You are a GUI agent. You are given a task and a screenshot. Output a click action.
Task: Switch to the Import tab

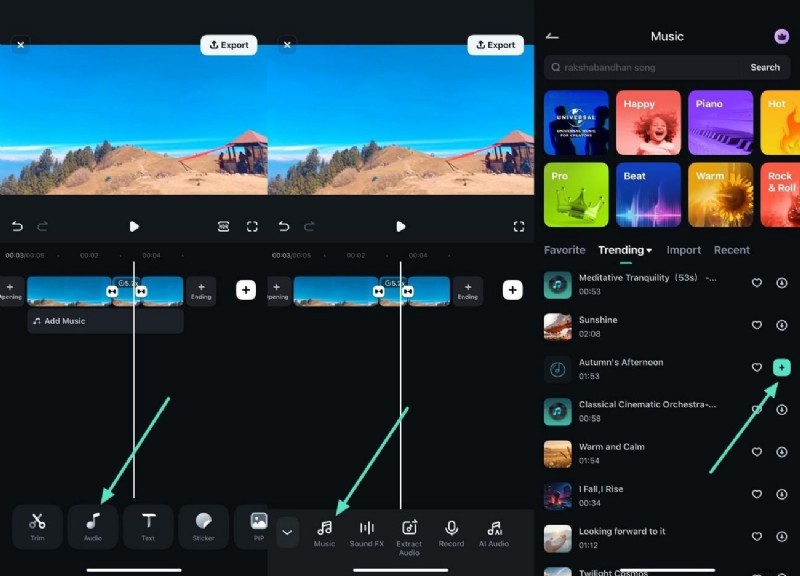coord(684,250)
